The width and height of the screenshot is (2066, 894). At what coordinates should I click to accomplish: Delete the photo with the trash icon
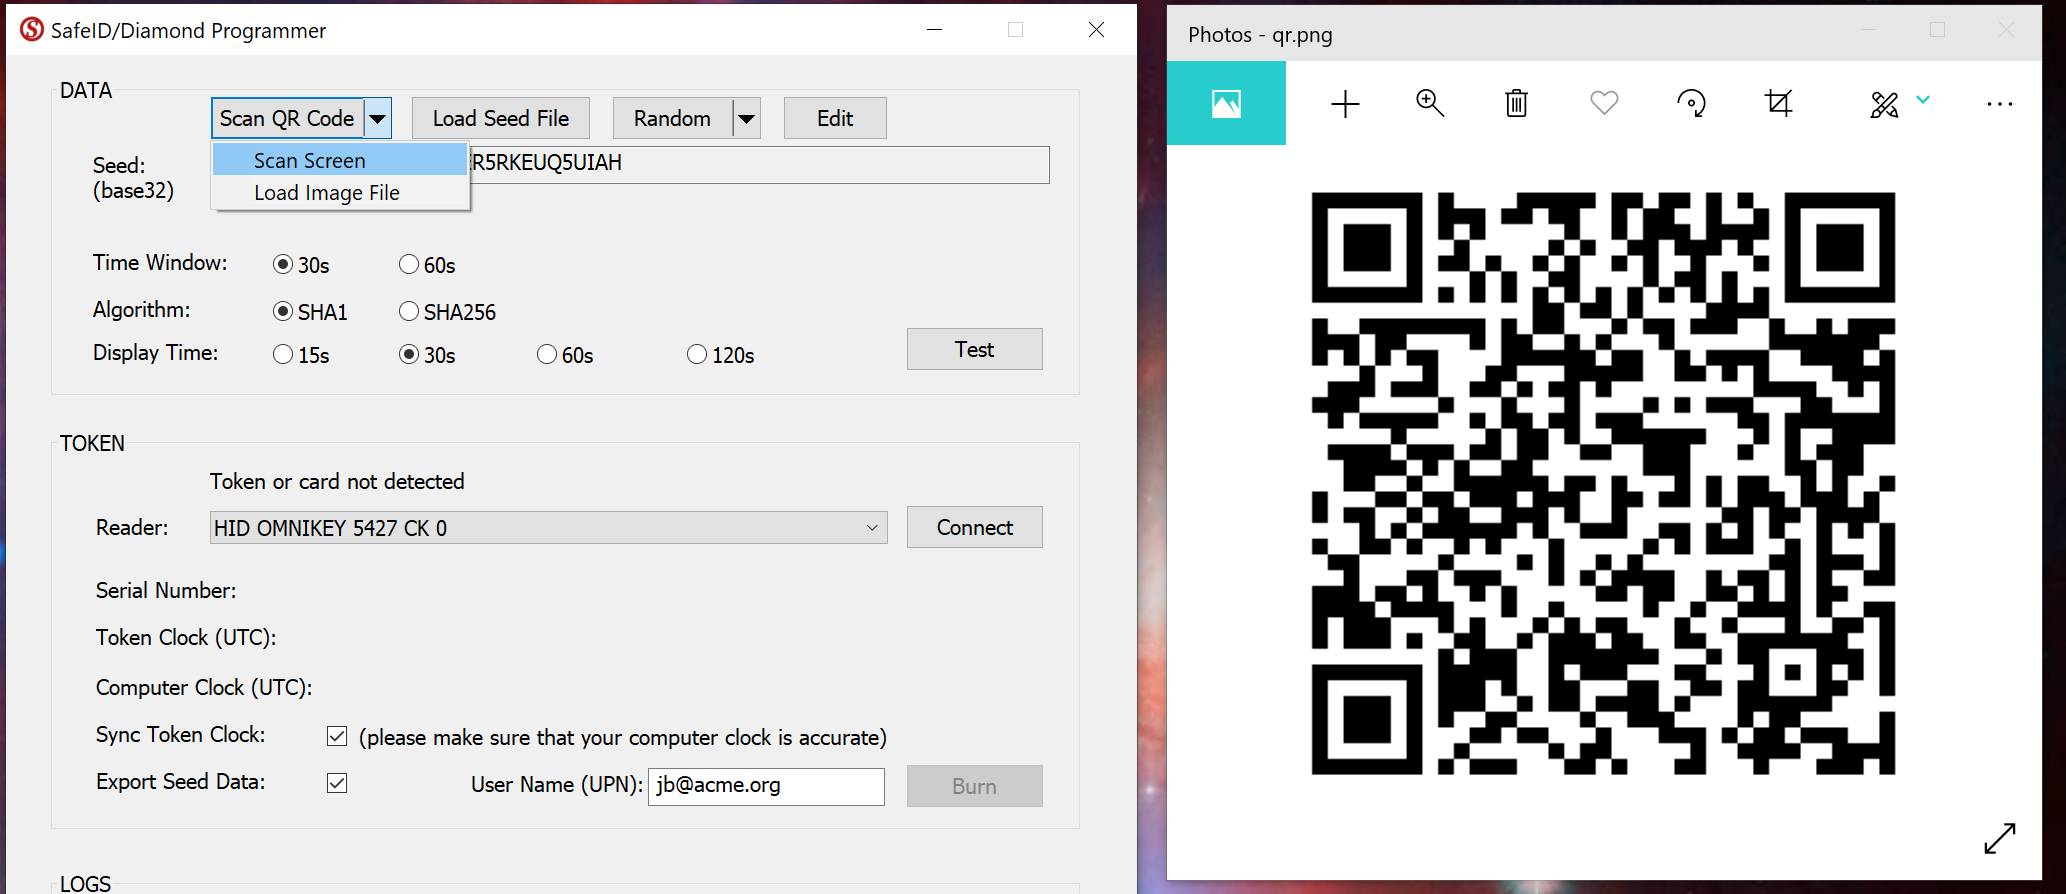click(1516, 104)
